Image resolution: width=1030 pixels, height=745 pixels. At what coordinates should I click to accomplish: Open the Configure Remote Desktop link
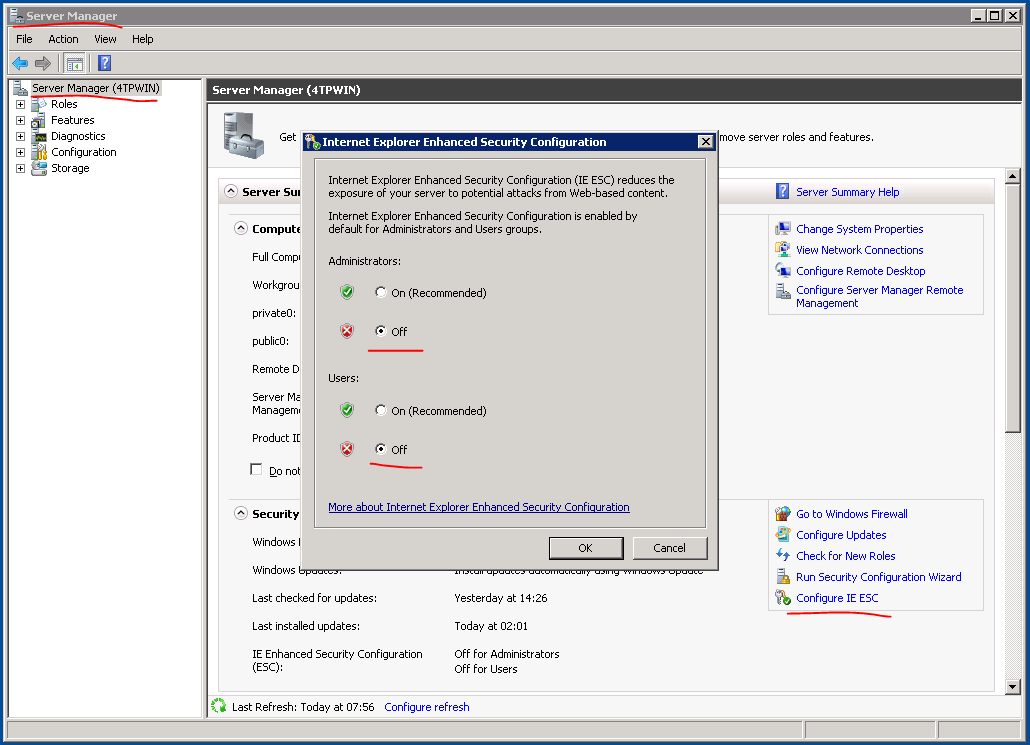(861, 271)
